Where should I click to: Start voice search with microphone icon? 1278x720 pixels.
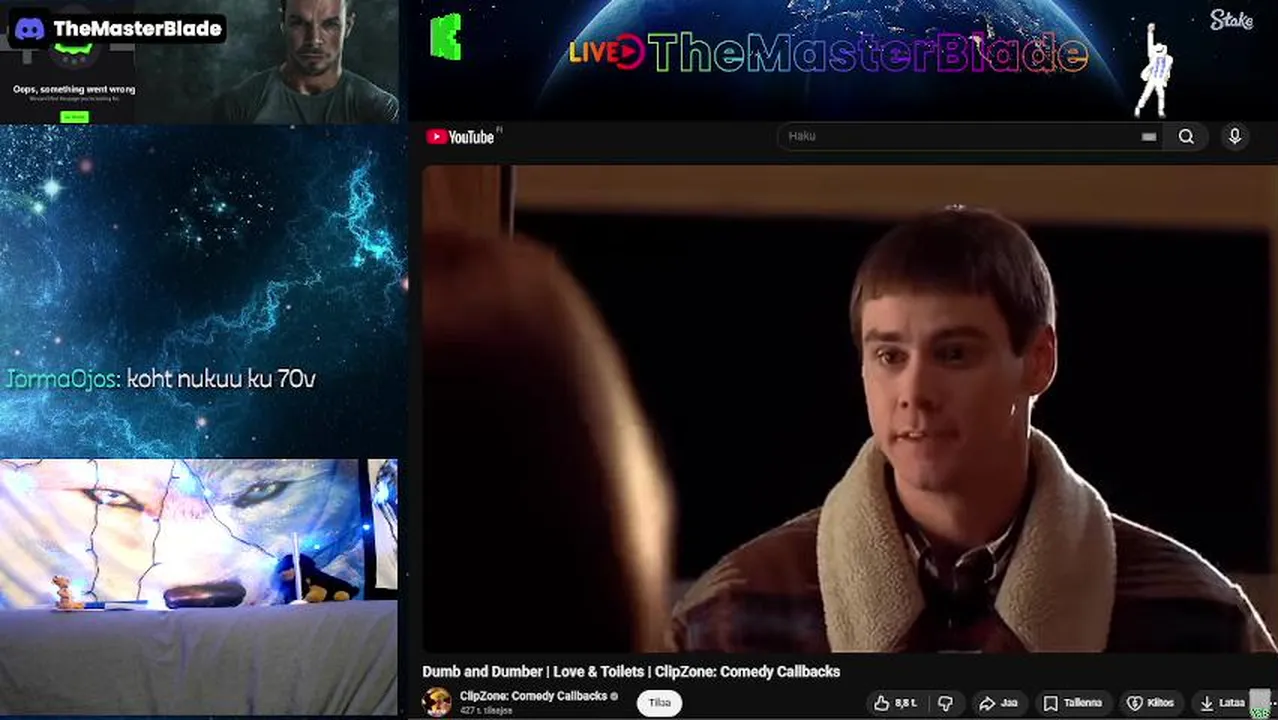click(x=1235, y=137)
